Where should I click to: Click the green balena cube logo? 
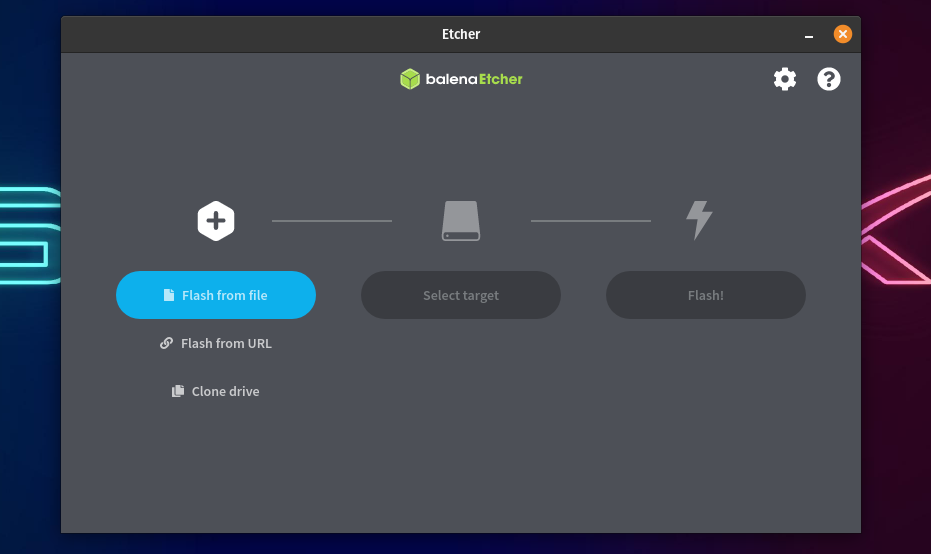pyautogui.click(x=410, y=79)
